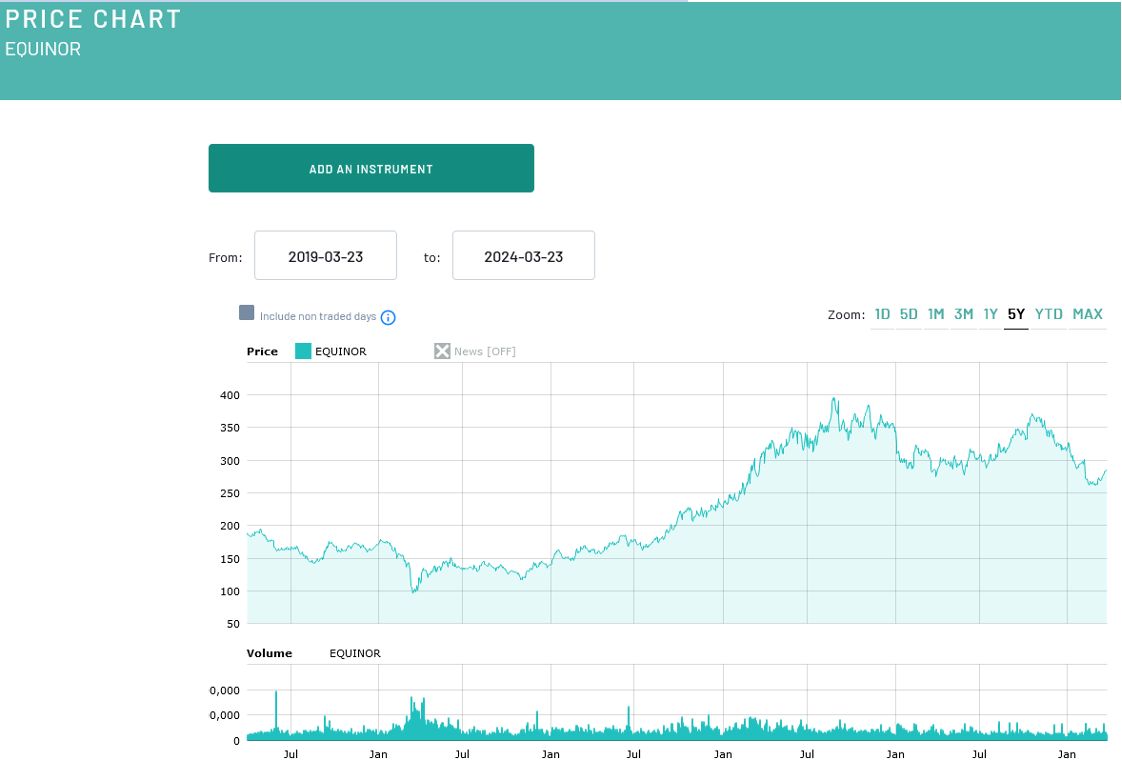Image resolution: width=1122 pixels, height=768 pixels.
Task: Click the To date field 2024-03-23
Action: point(524,256)
